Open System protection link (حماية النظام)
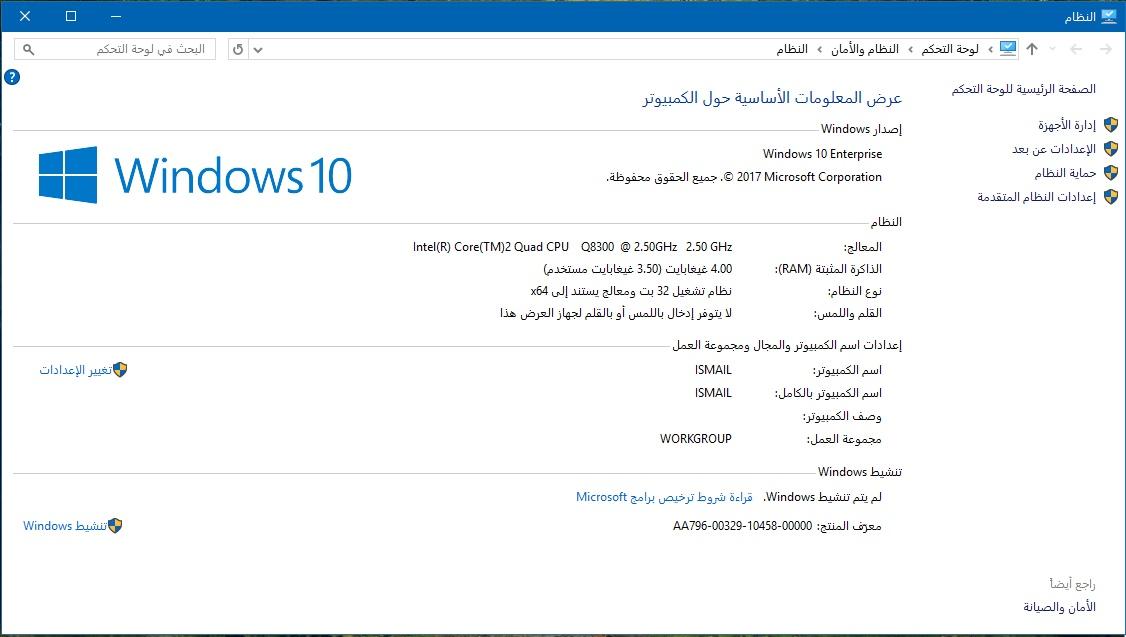This screenshot has width=1126, height=637. click(1065, 173)
